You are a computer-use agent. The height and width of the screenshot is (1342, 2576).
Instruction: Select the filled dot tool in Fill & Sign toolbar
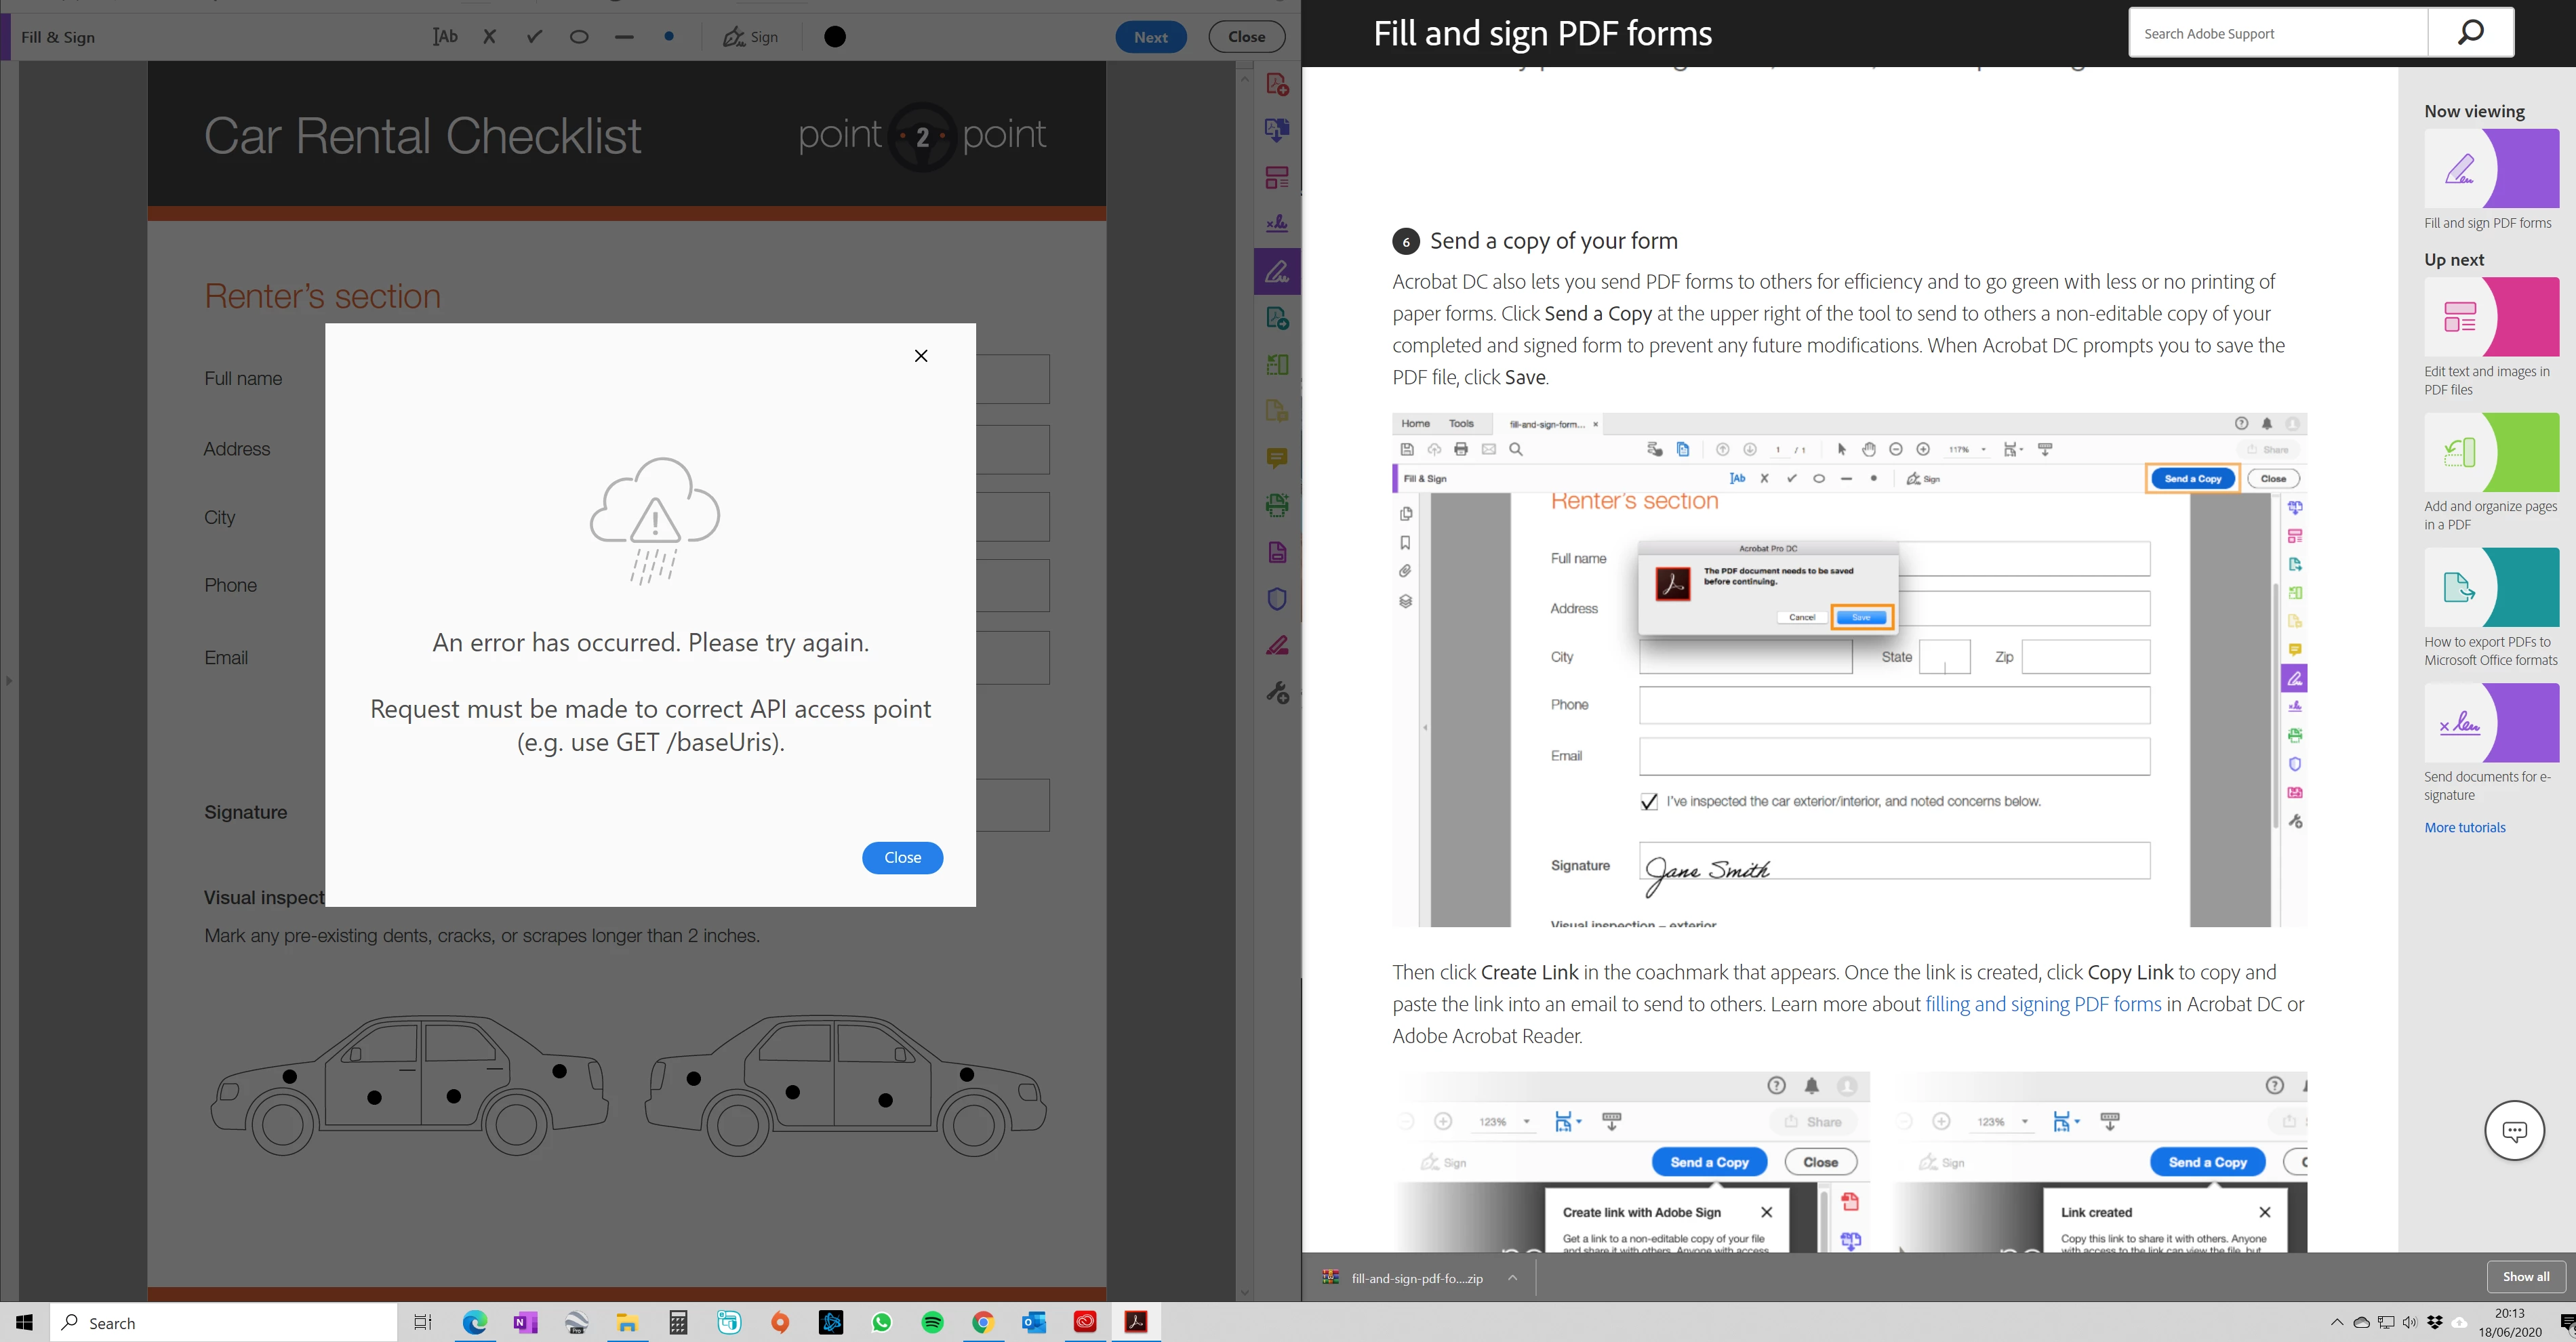(669, 36)
